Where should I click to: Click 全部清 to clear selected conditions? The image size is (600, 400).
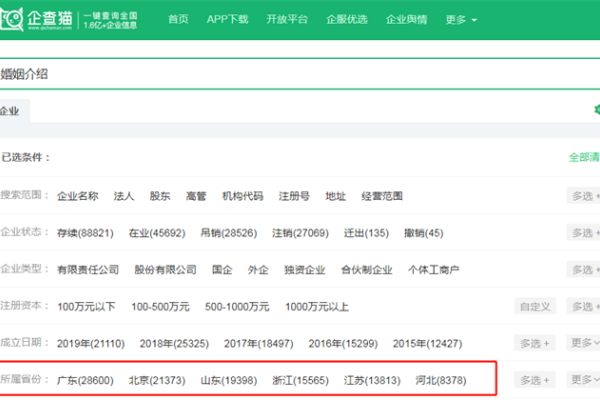[584, 157]
